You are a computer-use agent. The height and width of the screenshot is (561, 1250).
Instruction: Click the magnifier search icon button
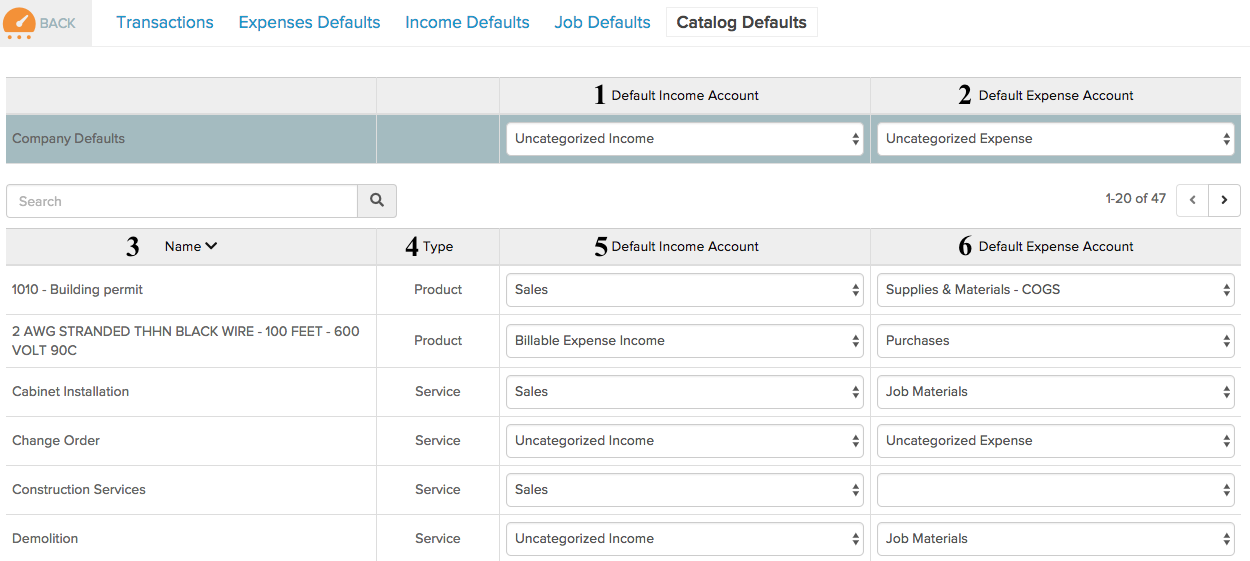click(377, 201)
